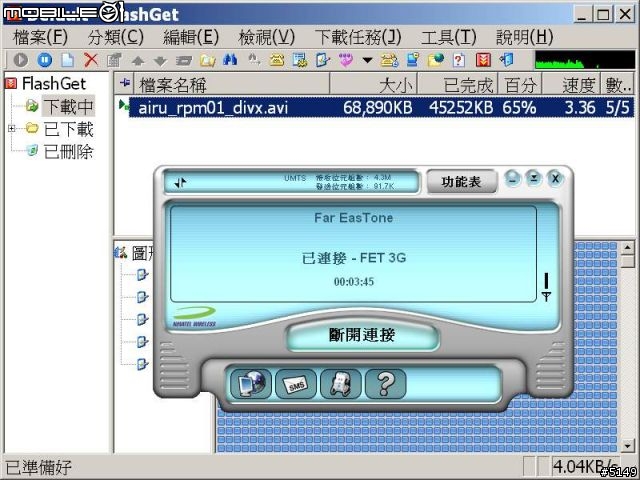
Task: Click the Find next toolbar icon
Action: 254,60
